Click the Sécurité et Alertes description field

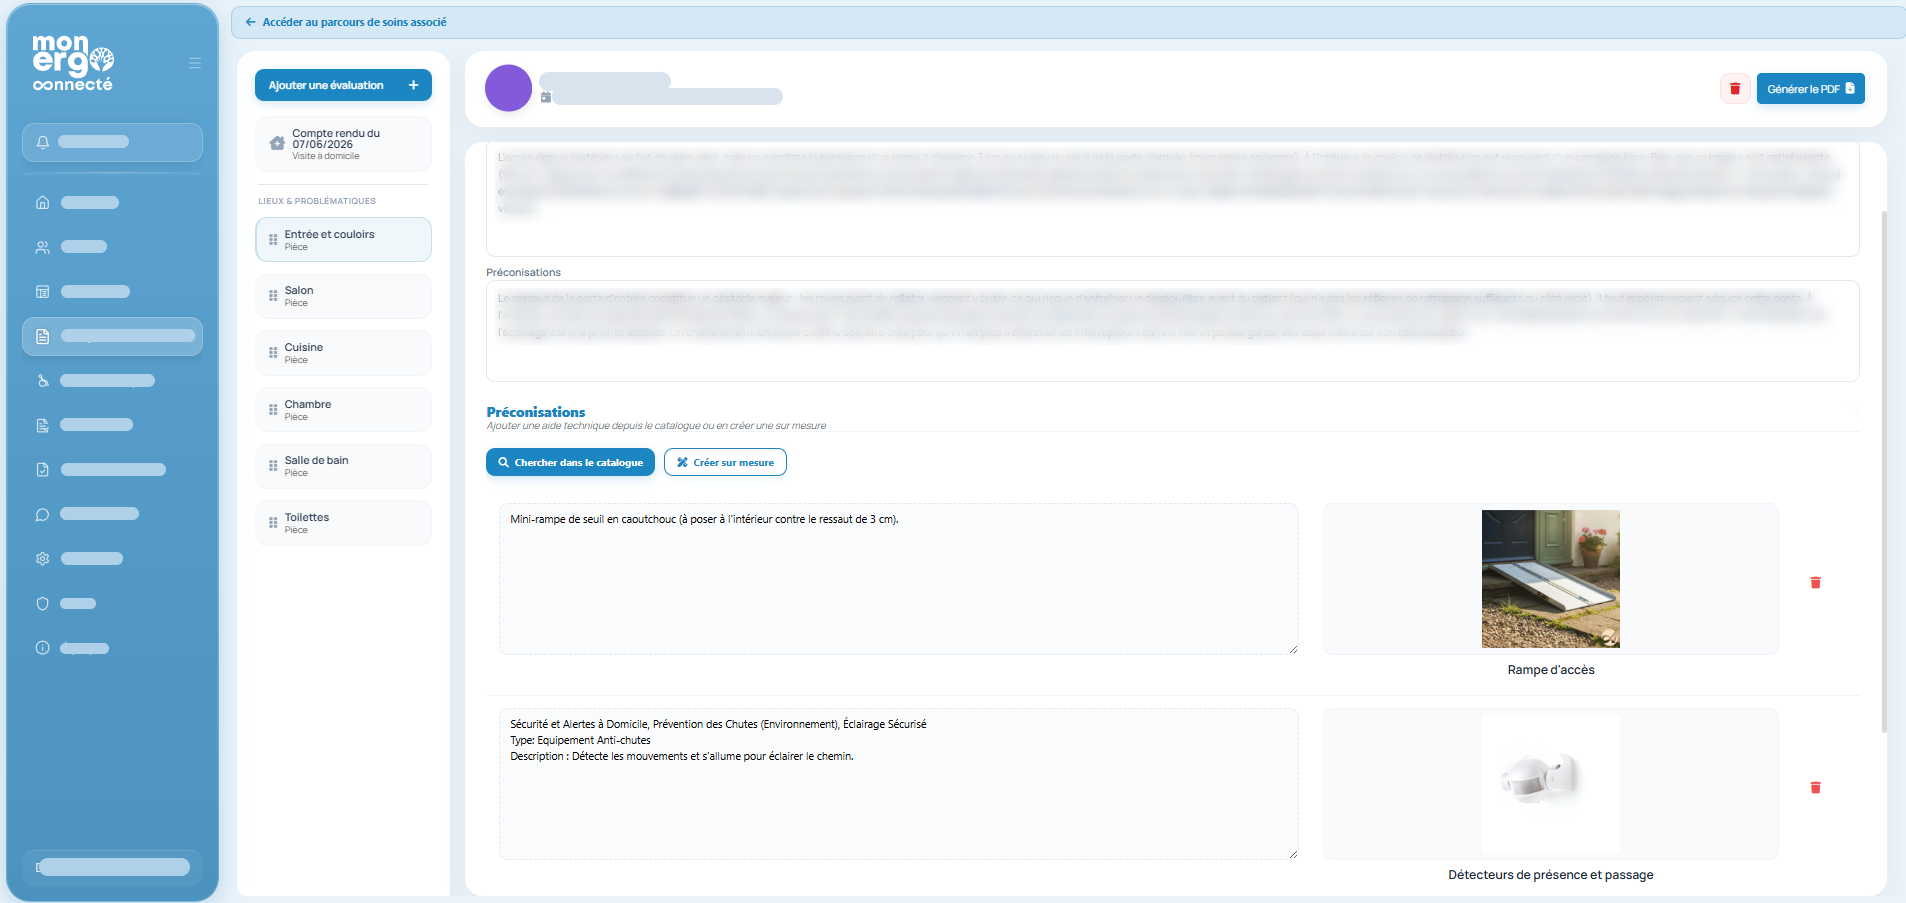[x=898, y=784]
